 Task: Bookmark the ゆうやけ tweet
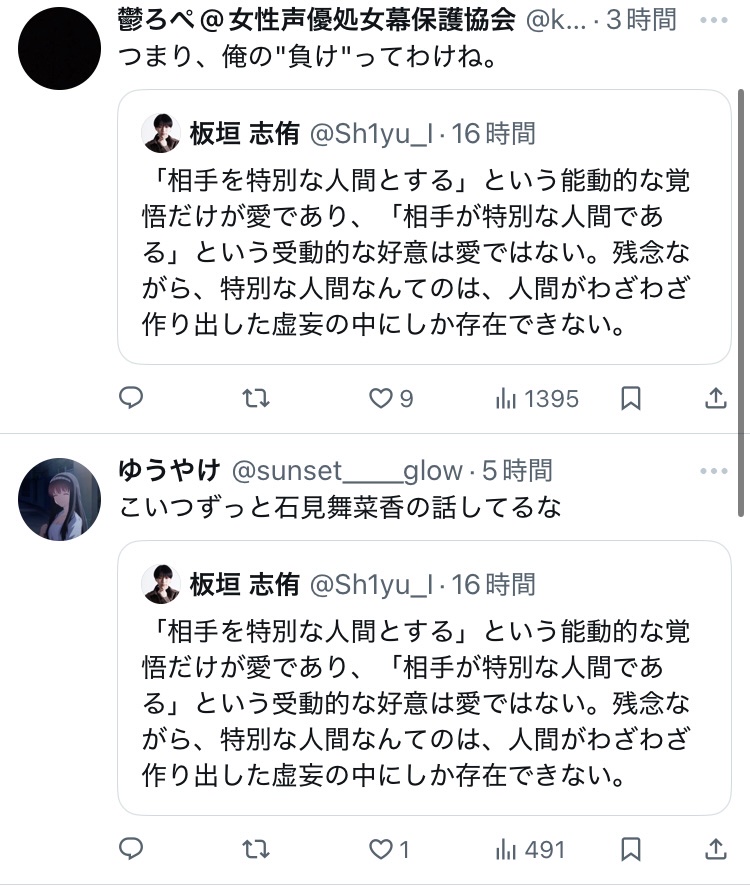point(631,849)
